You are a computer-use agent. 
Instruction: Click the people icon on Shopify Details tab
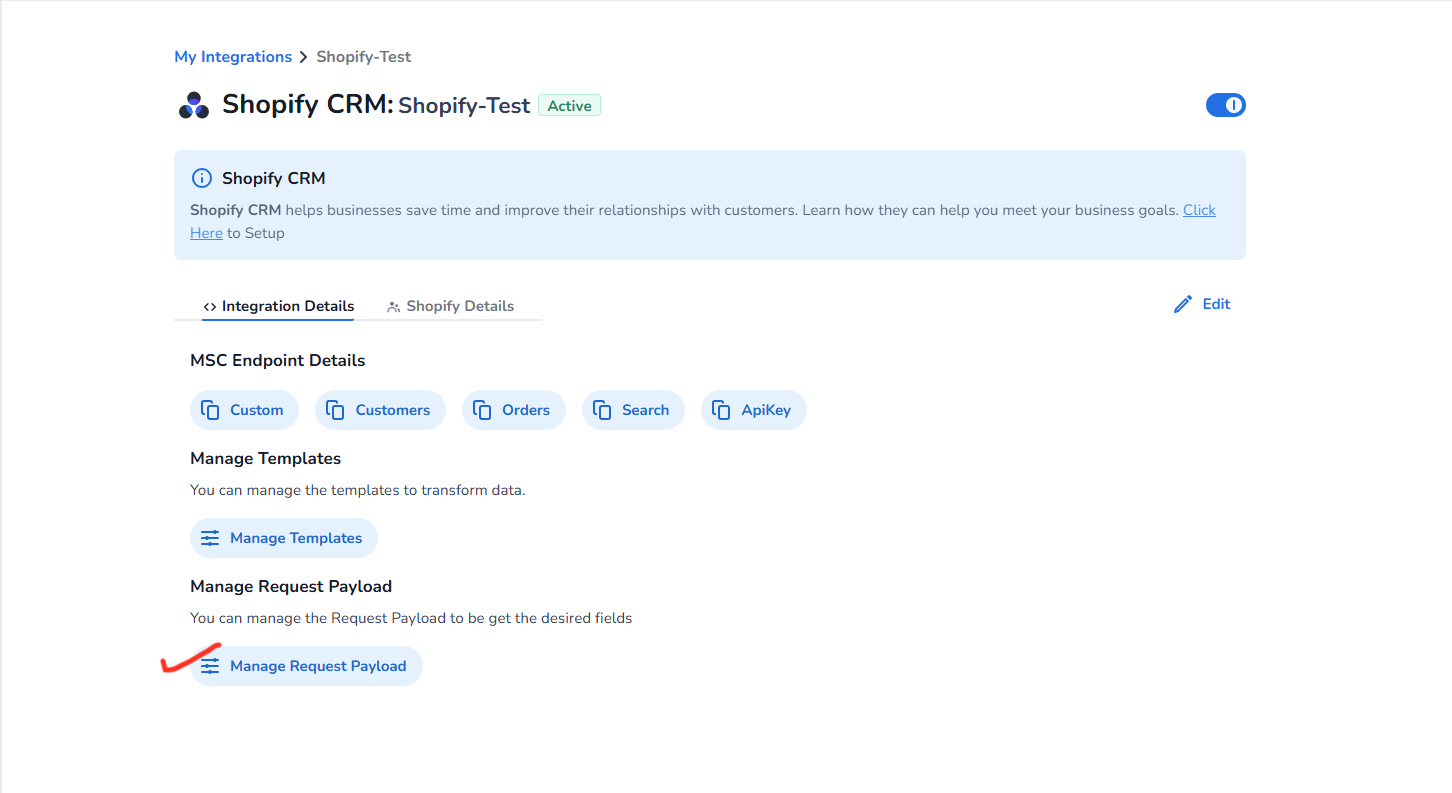click(394, 307)
